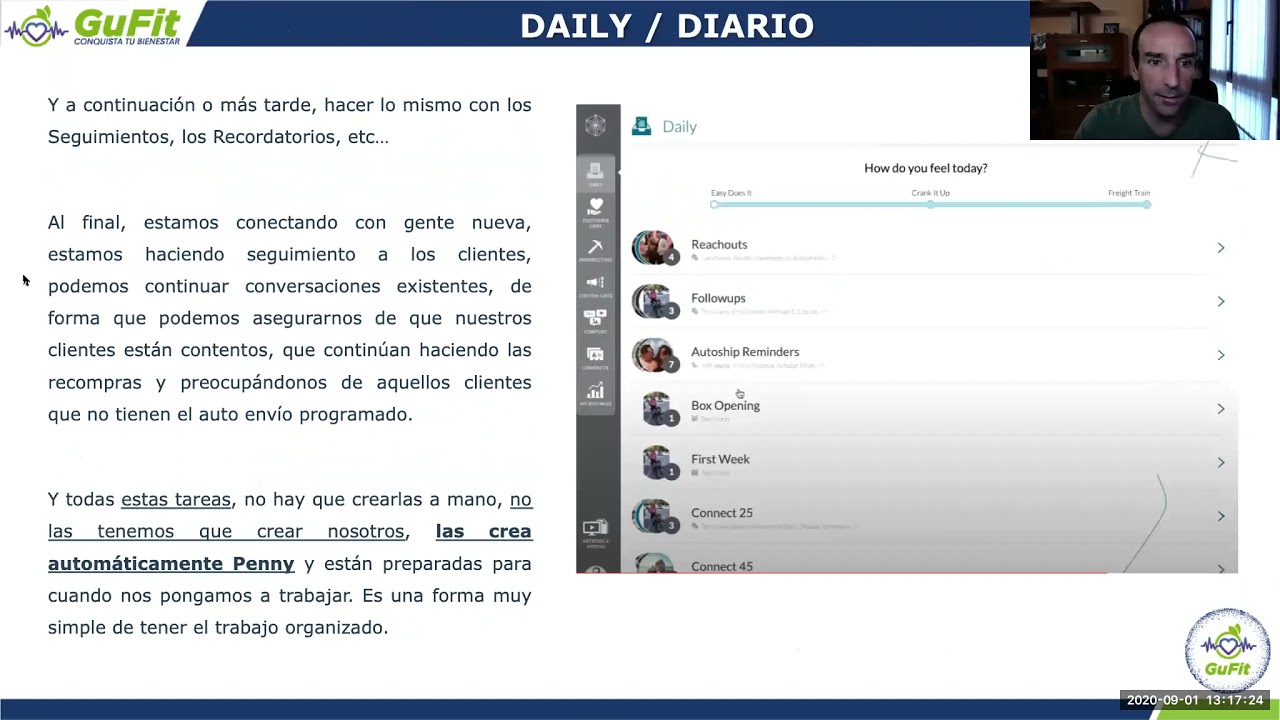
Task: Open My Business chart icon
Action: (x=595, y=394)
